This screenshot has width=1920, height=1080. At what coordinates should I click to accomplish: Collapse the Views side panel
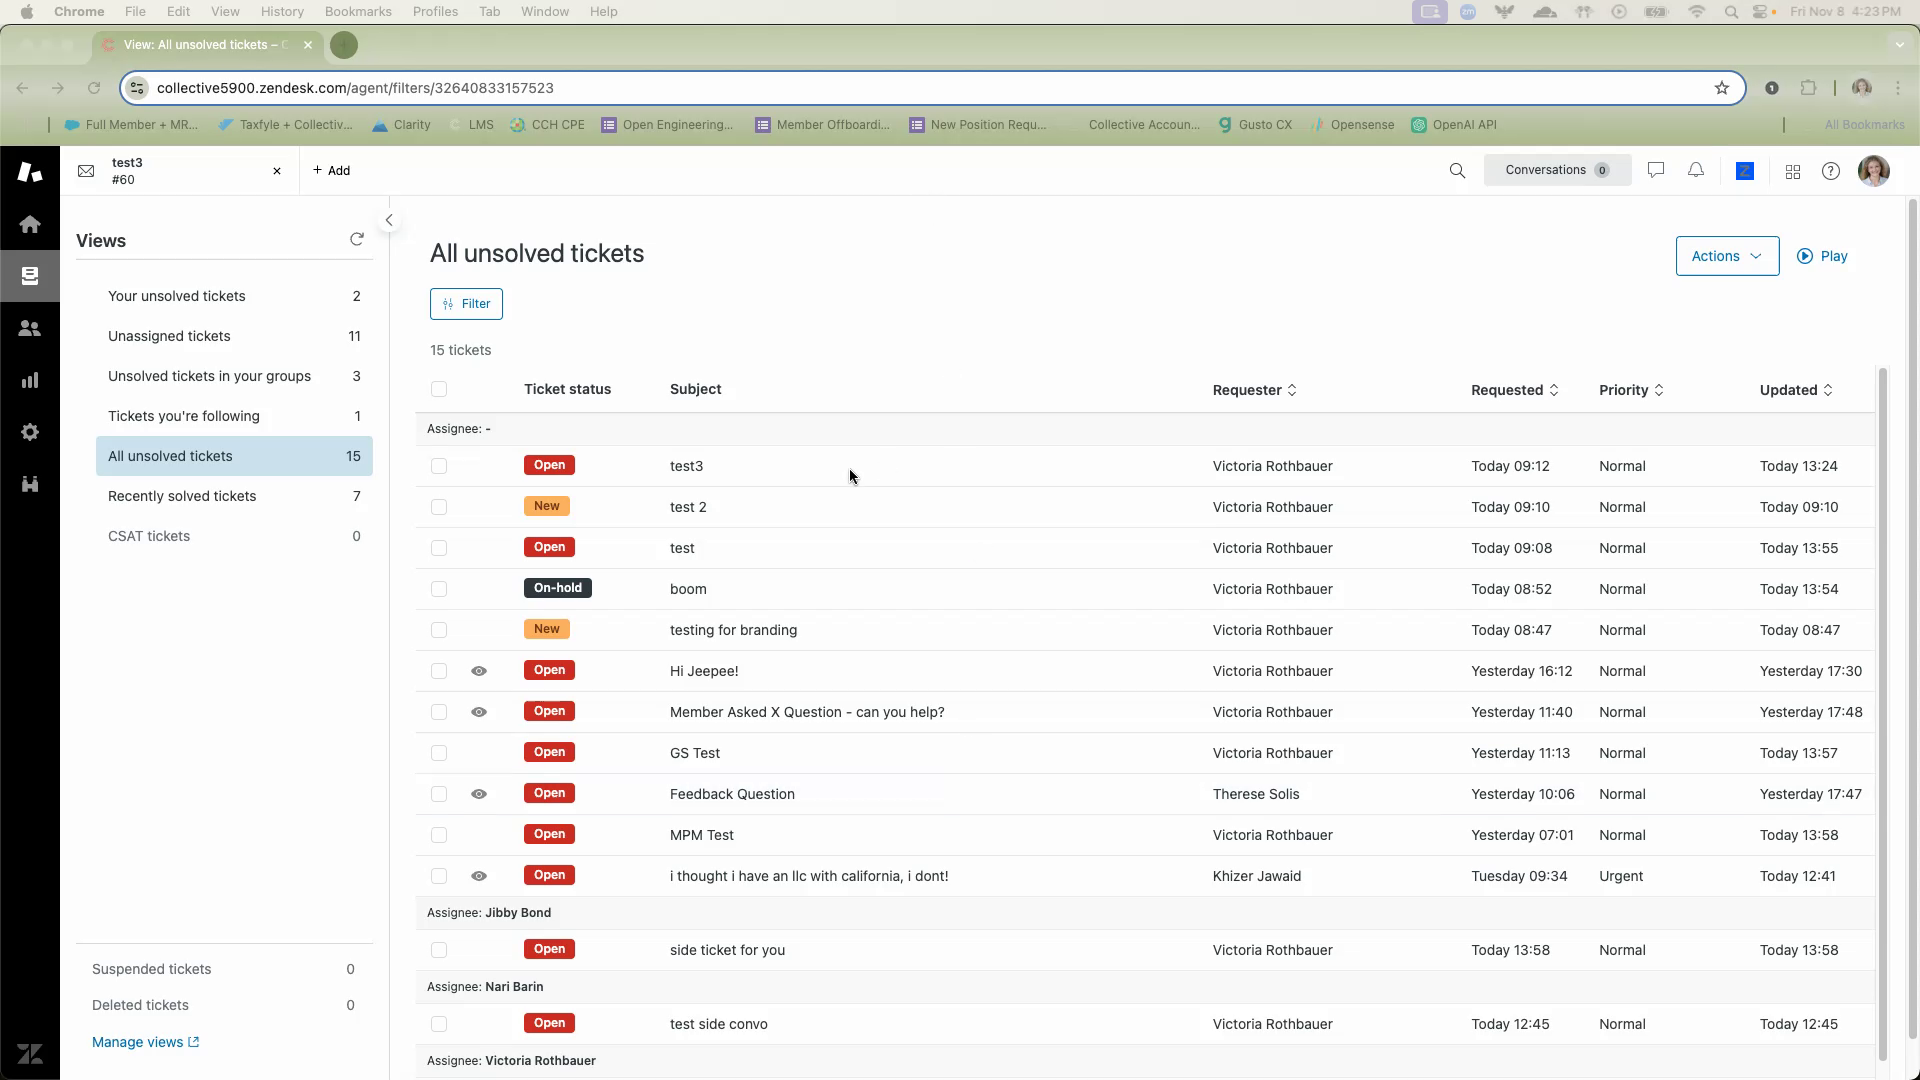[x=389, y=220]
